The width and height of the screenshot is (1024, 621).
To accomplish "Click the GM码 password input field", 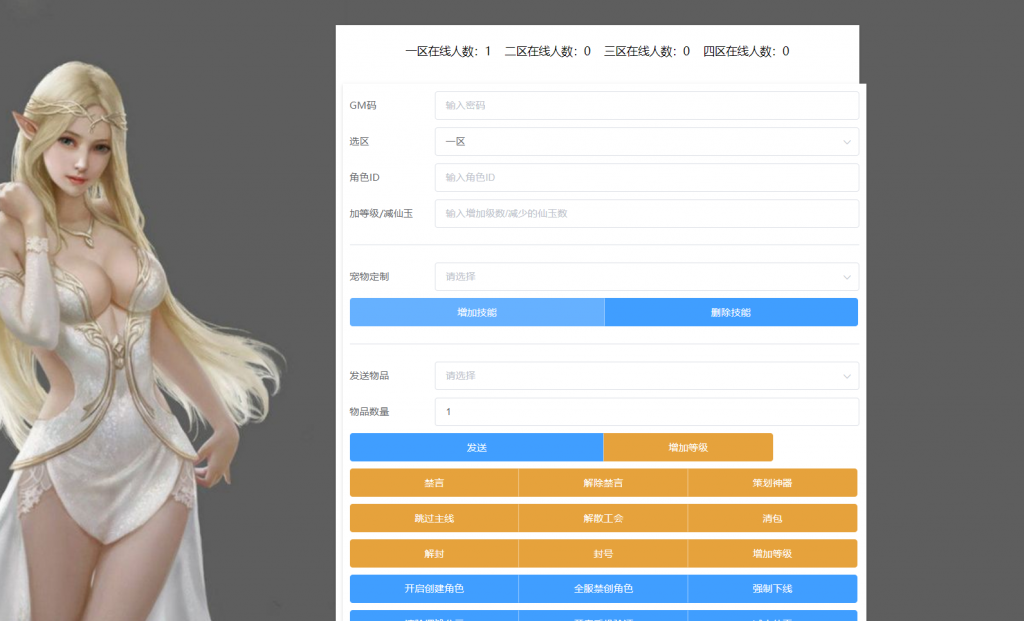I will click(646, 105).
